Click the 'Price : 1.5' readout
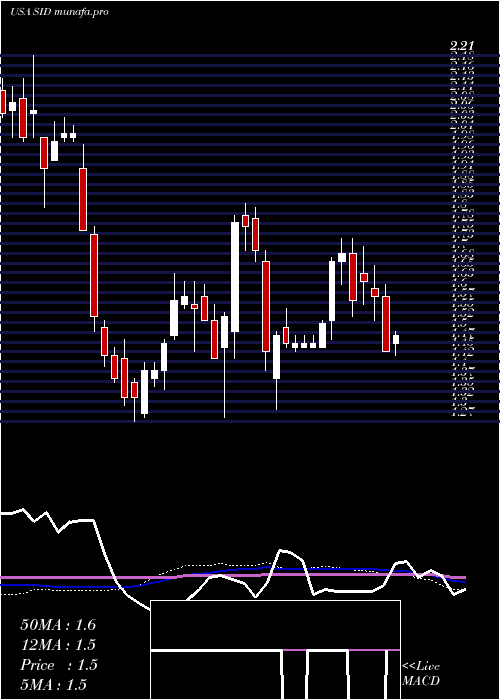Image resolution: width=500 pixels, height=700 pixels. (x=58, y=665)
